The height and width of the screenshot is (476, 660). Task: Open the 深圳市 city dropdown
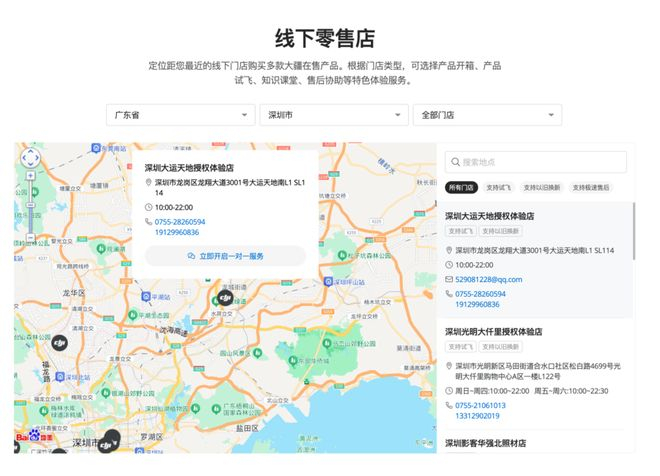334,115
